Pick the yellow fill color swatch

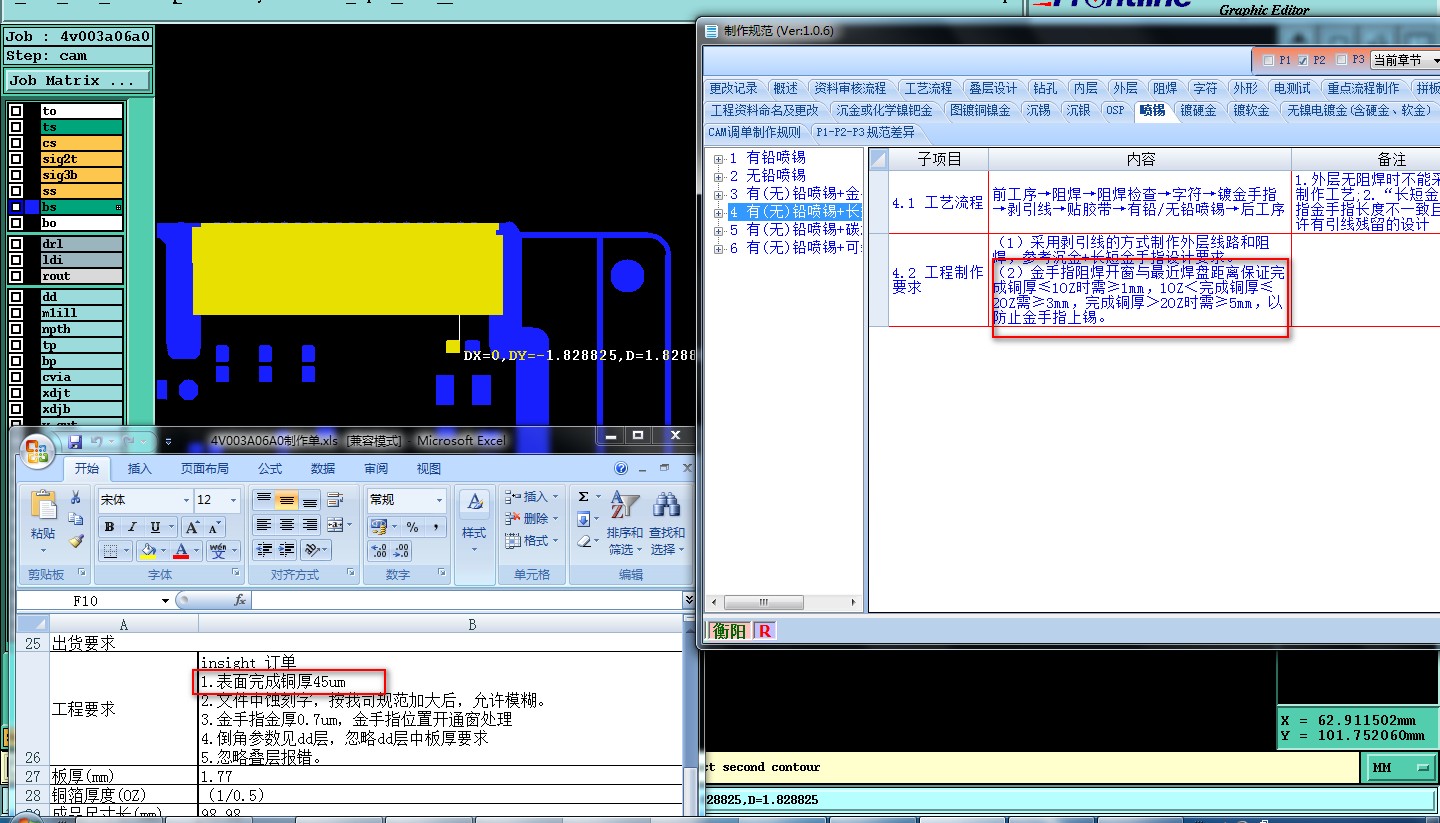coord(148,550)
